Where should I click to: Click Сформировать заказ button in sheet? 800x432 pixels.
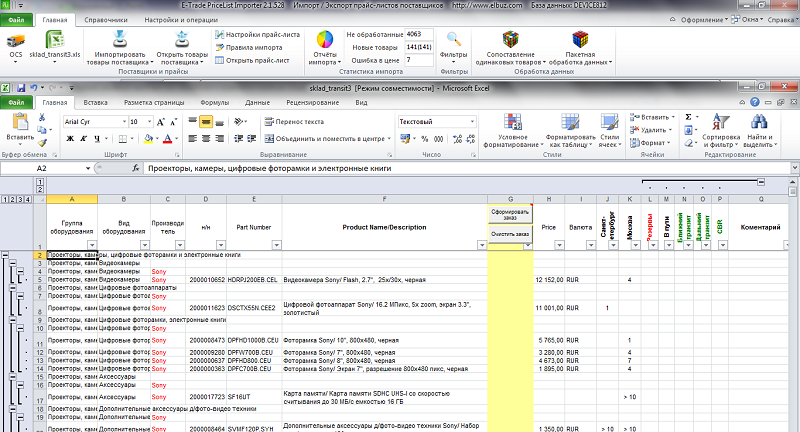tap(510, 215)
